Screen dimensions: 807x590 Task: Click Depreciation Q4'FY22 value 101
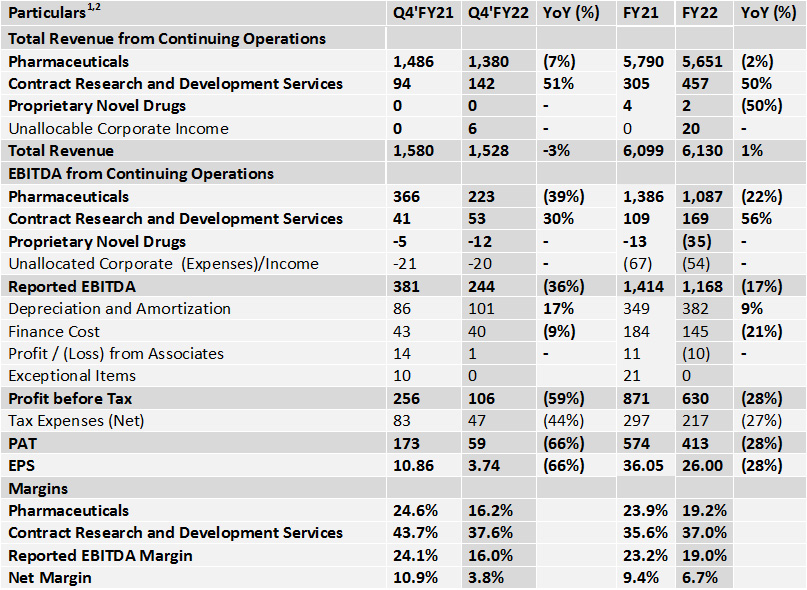click(x=481, y=309)
